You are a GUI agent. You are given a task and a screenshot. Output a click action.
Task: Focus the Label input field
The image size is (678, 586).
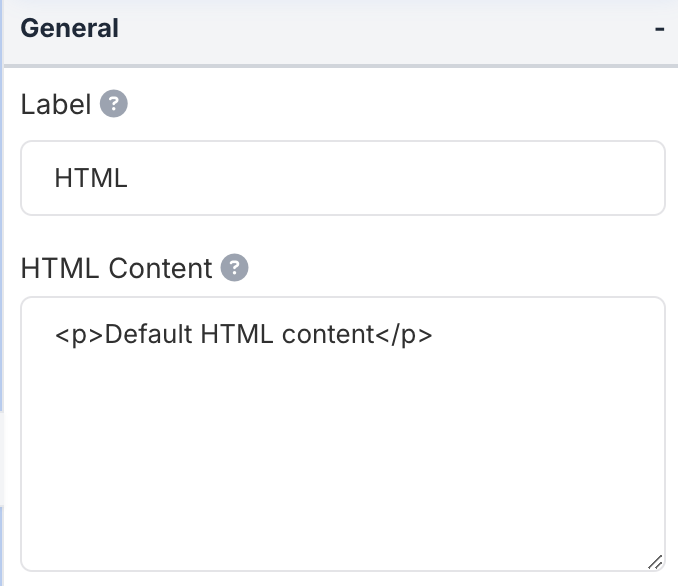[x=342, y=178]
